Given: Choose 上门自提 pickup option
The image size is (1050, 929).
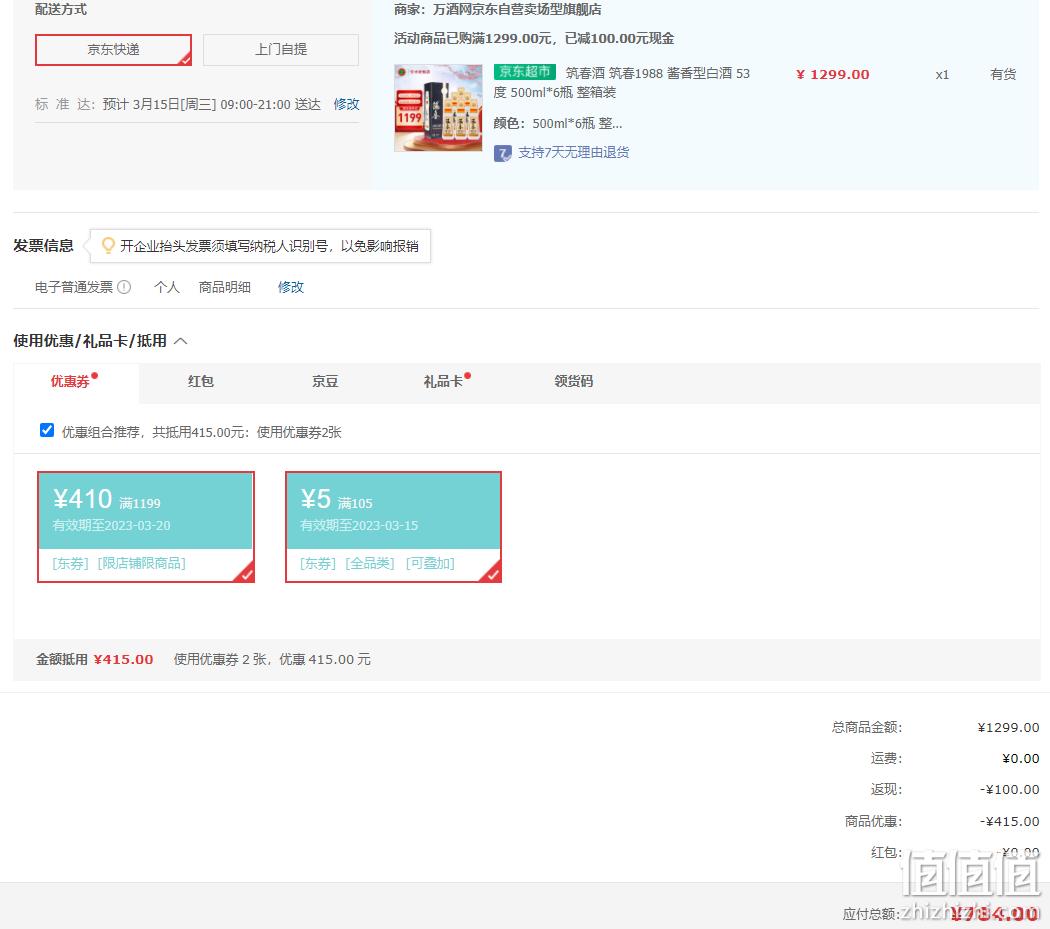Looking at the screenshot, I should click(x=281, y=50).
